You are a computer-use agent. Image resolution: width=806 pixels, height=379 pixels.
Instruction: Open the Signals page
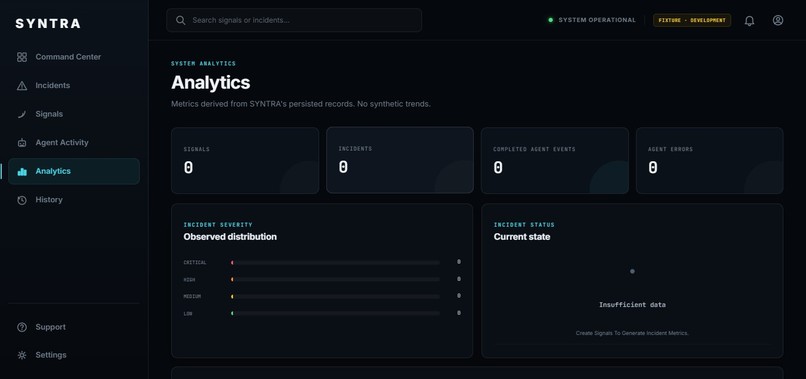[74, 114]
